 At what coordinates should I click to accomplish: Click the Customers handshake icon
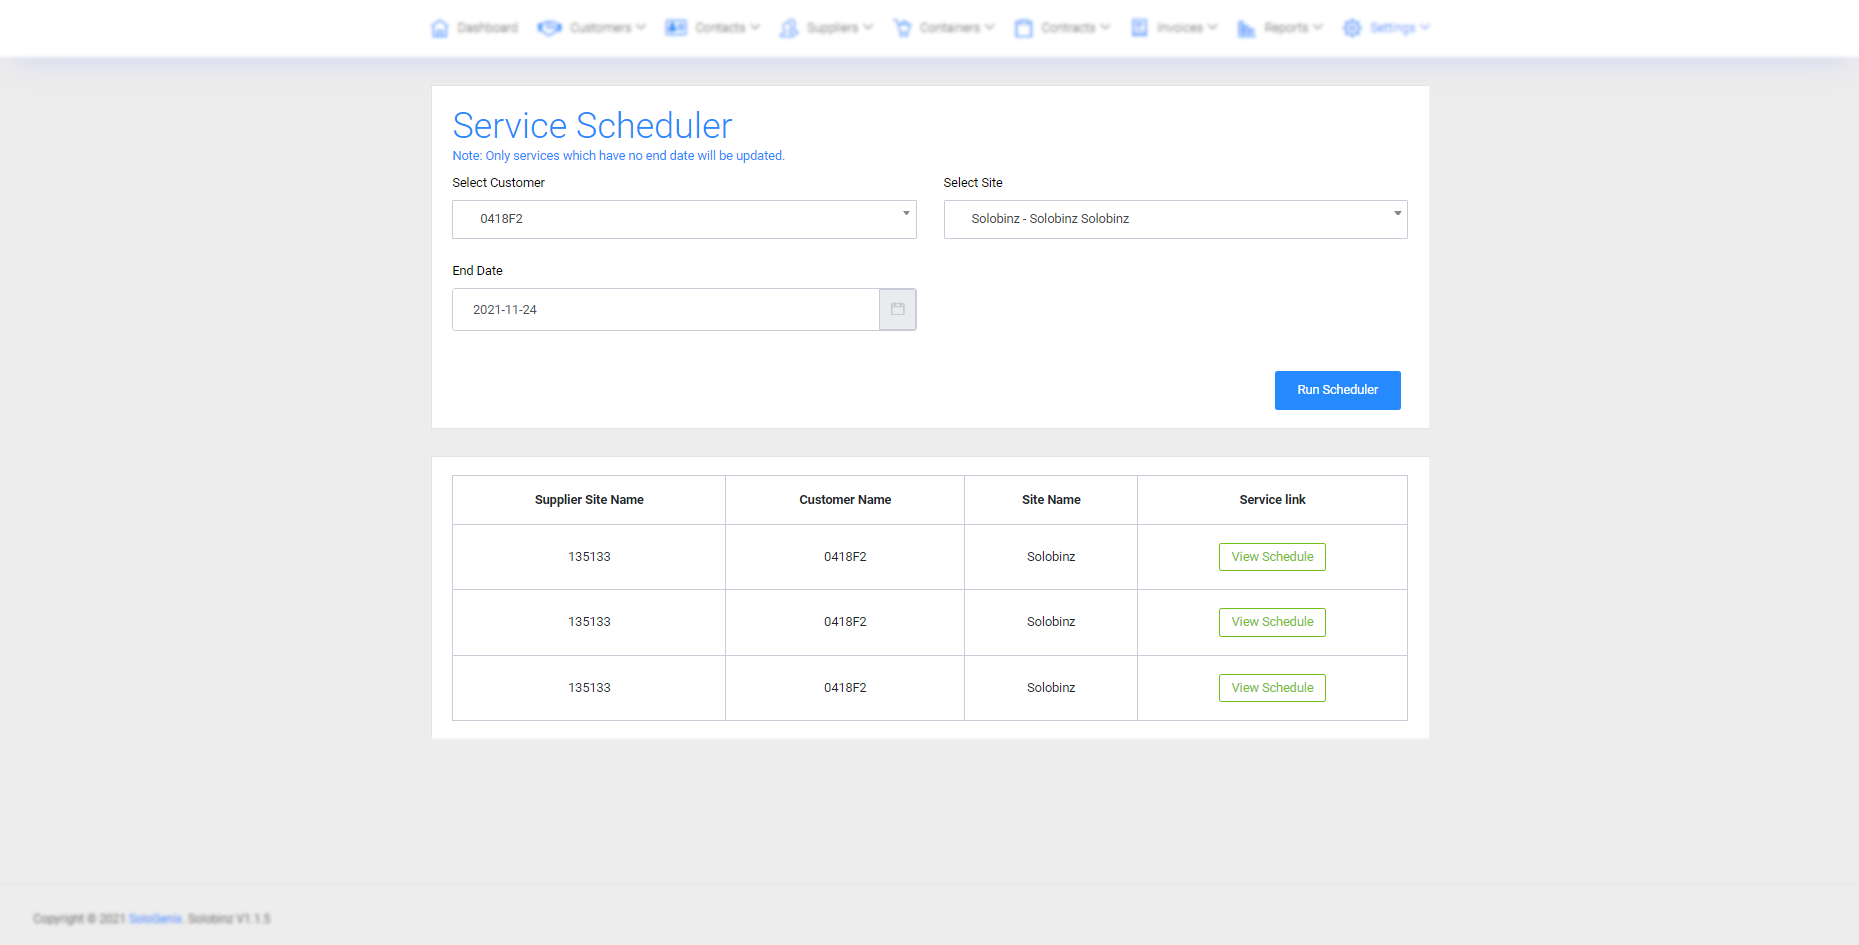pyautogui.click(x=549, y=28)
